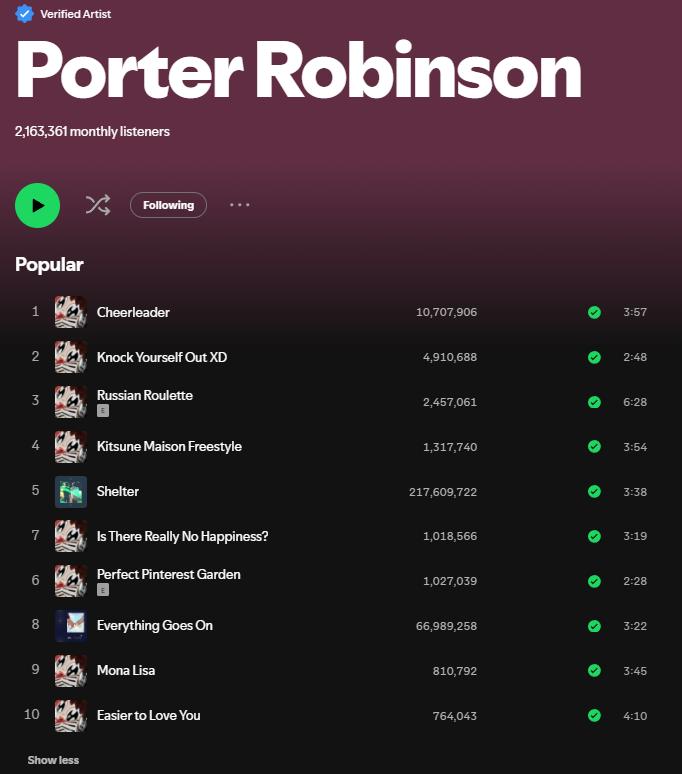This screenshot has width=682, height=774.
Task: Select the Everything Goes On title
Action: pyautogui.click(x=155, y=625)
